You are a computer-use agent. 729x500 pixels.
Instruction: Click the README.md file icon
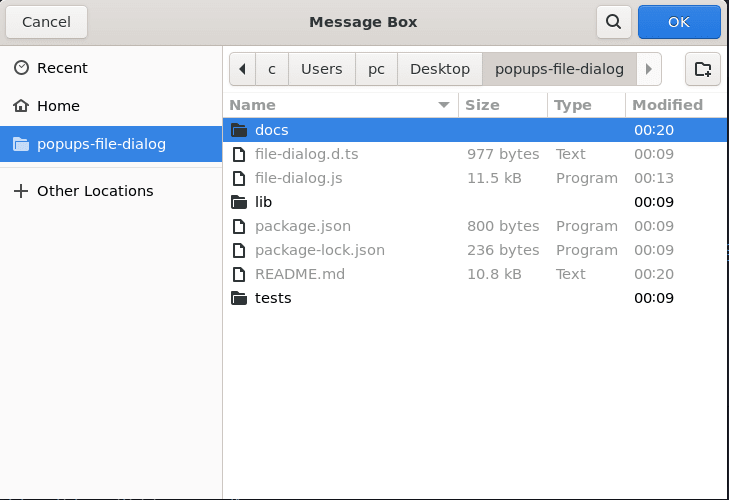tap(239, 274)
